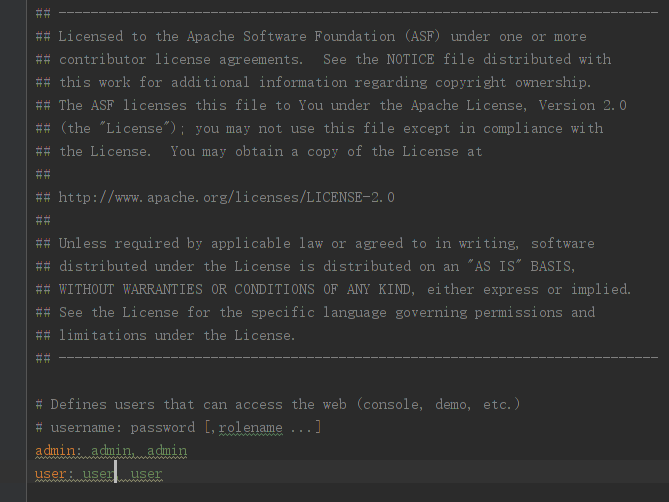The width and height of the screenshot is (669, 502).
Task: Click 'this work for additional information' line
Action: click(x=314, y=82)
